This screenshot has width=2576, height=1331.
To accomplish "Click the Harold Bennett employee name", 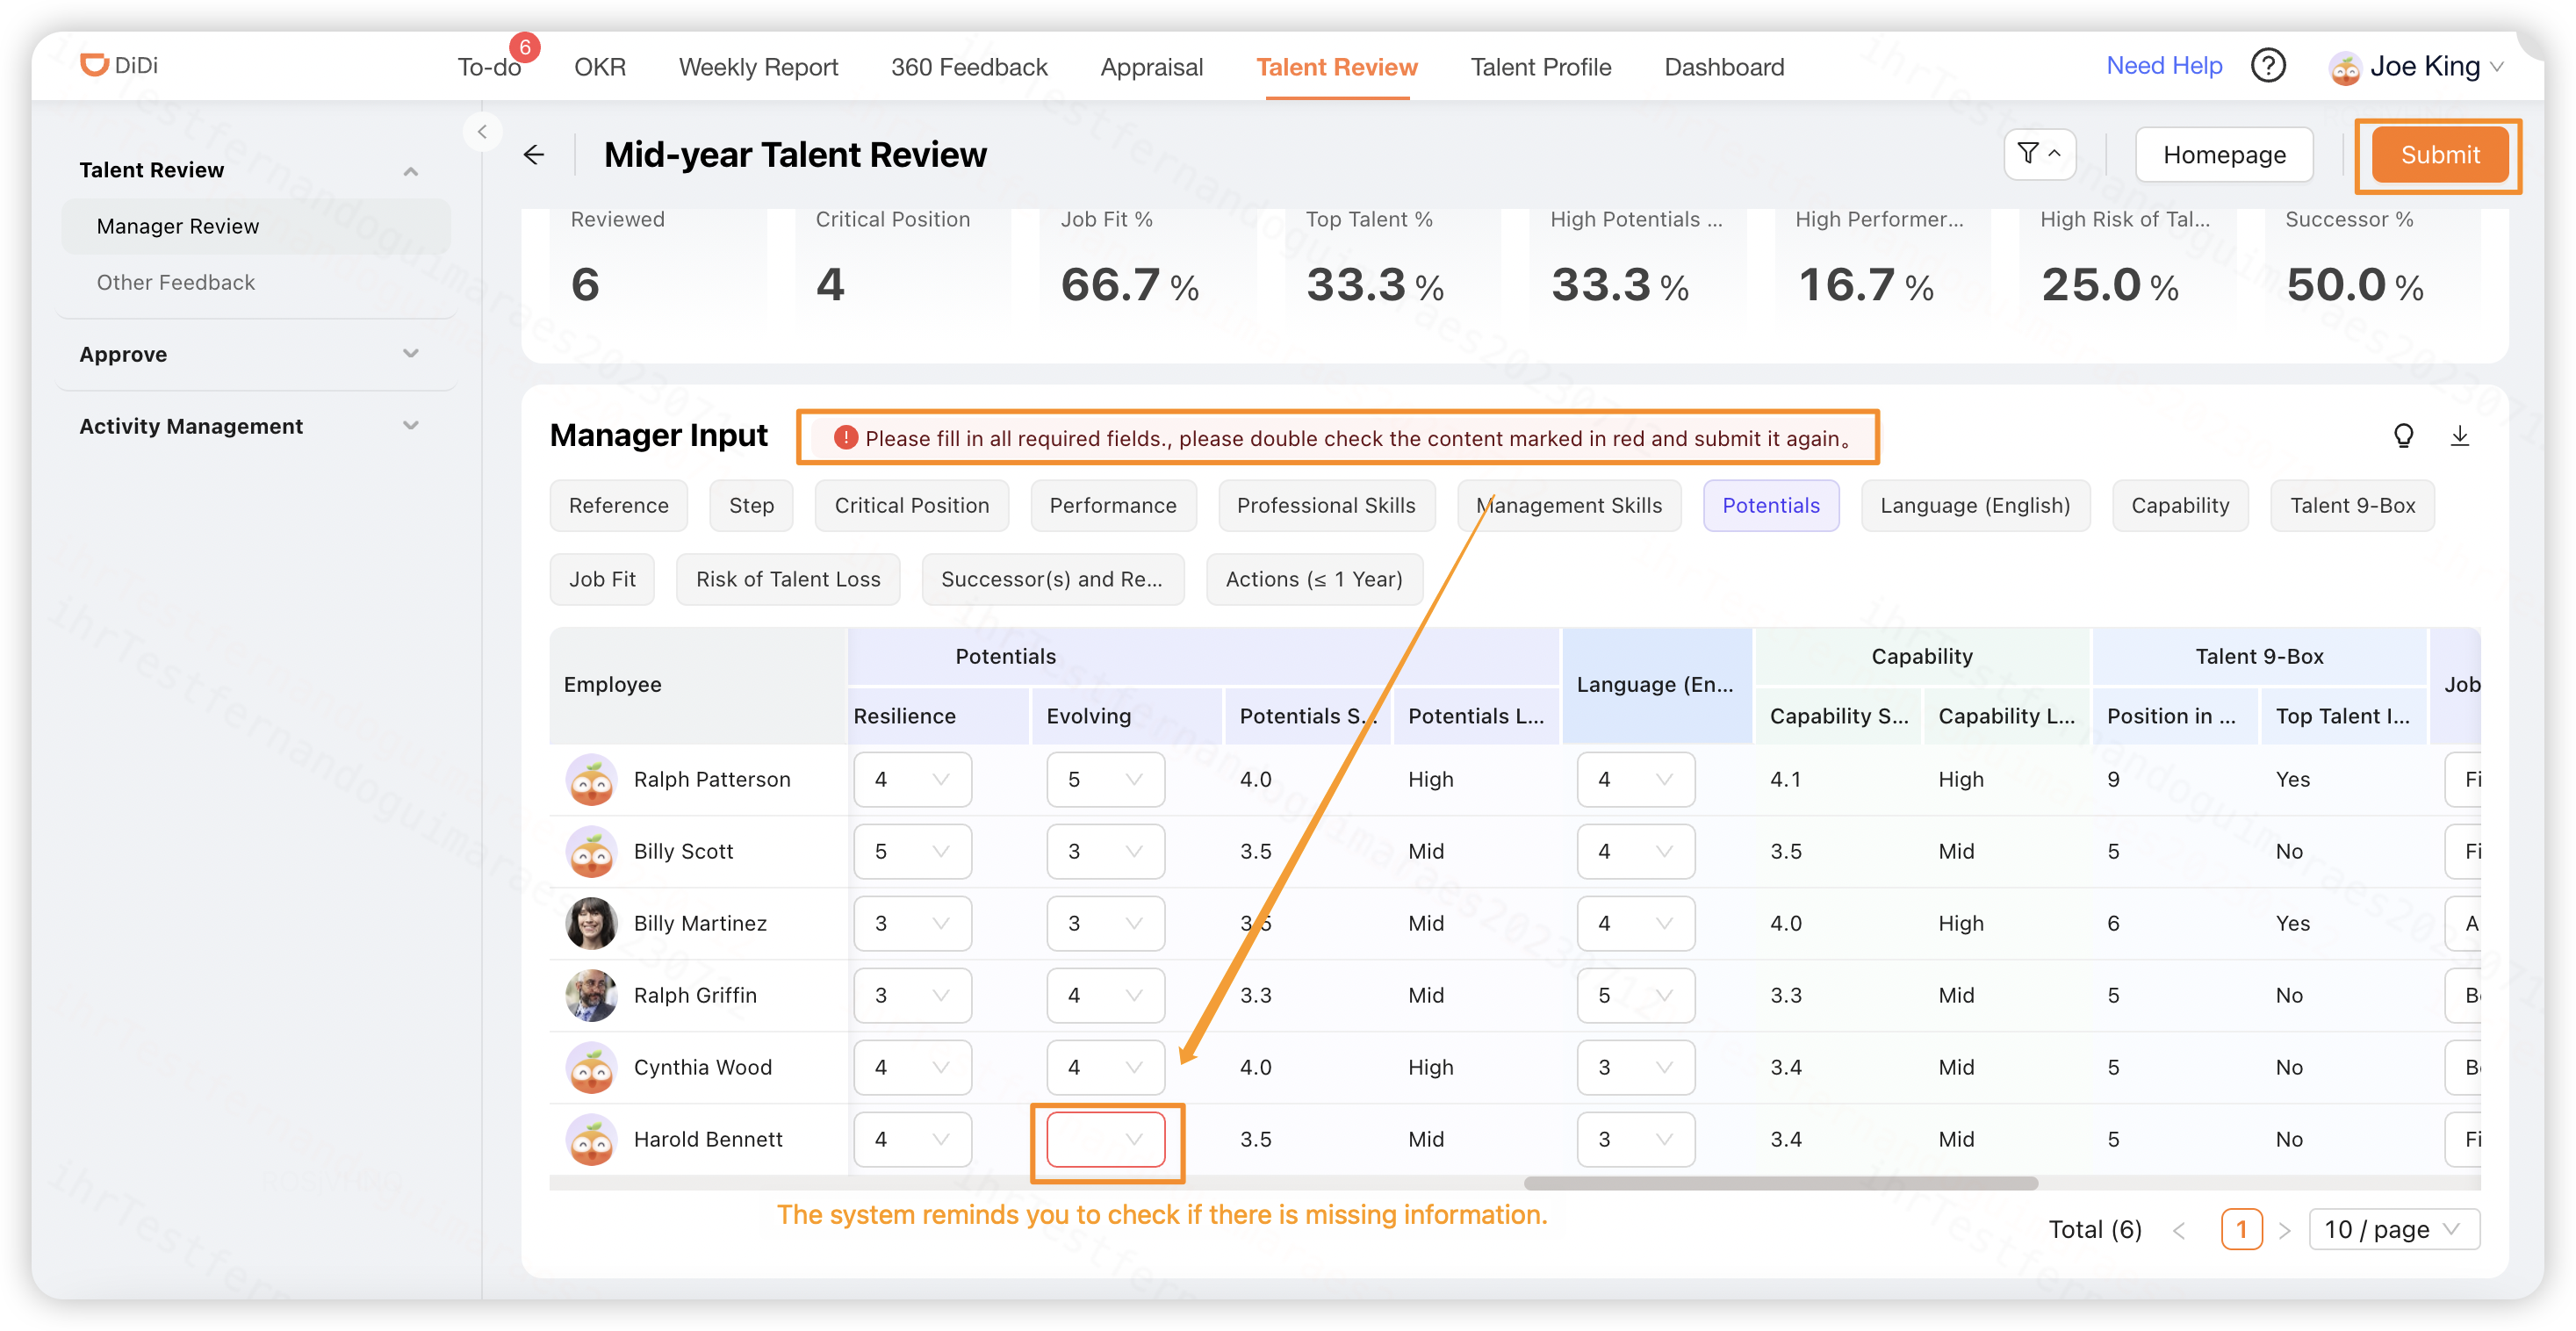I will (707, 1139).
